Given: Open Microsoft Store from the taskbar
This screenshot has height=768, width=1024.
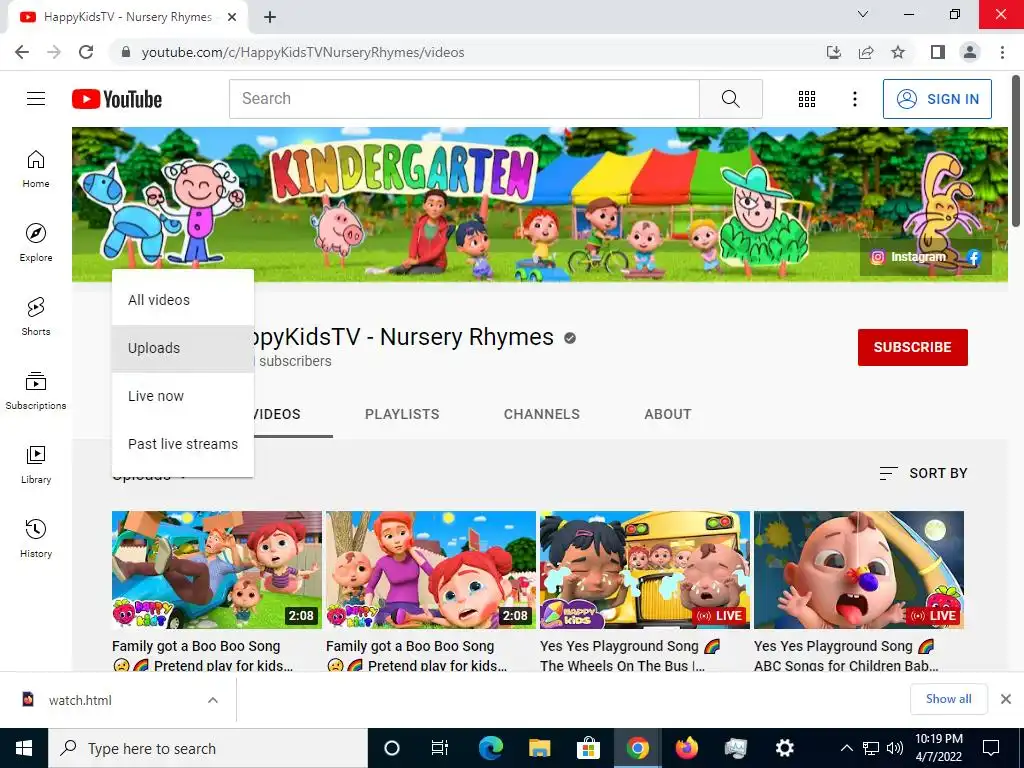Looking at the screenshot, I should pos(588,748).
